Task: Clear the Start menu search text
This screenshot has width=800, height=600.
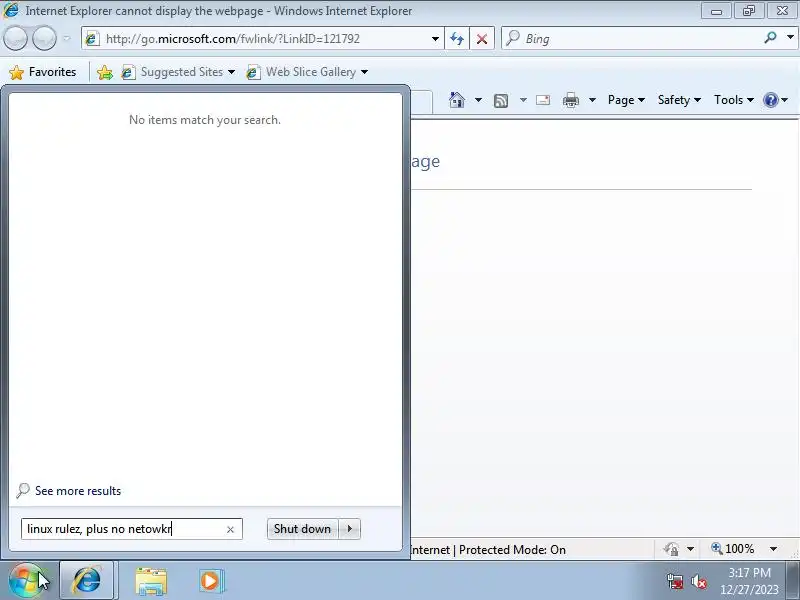Action: tap(231, 530)
